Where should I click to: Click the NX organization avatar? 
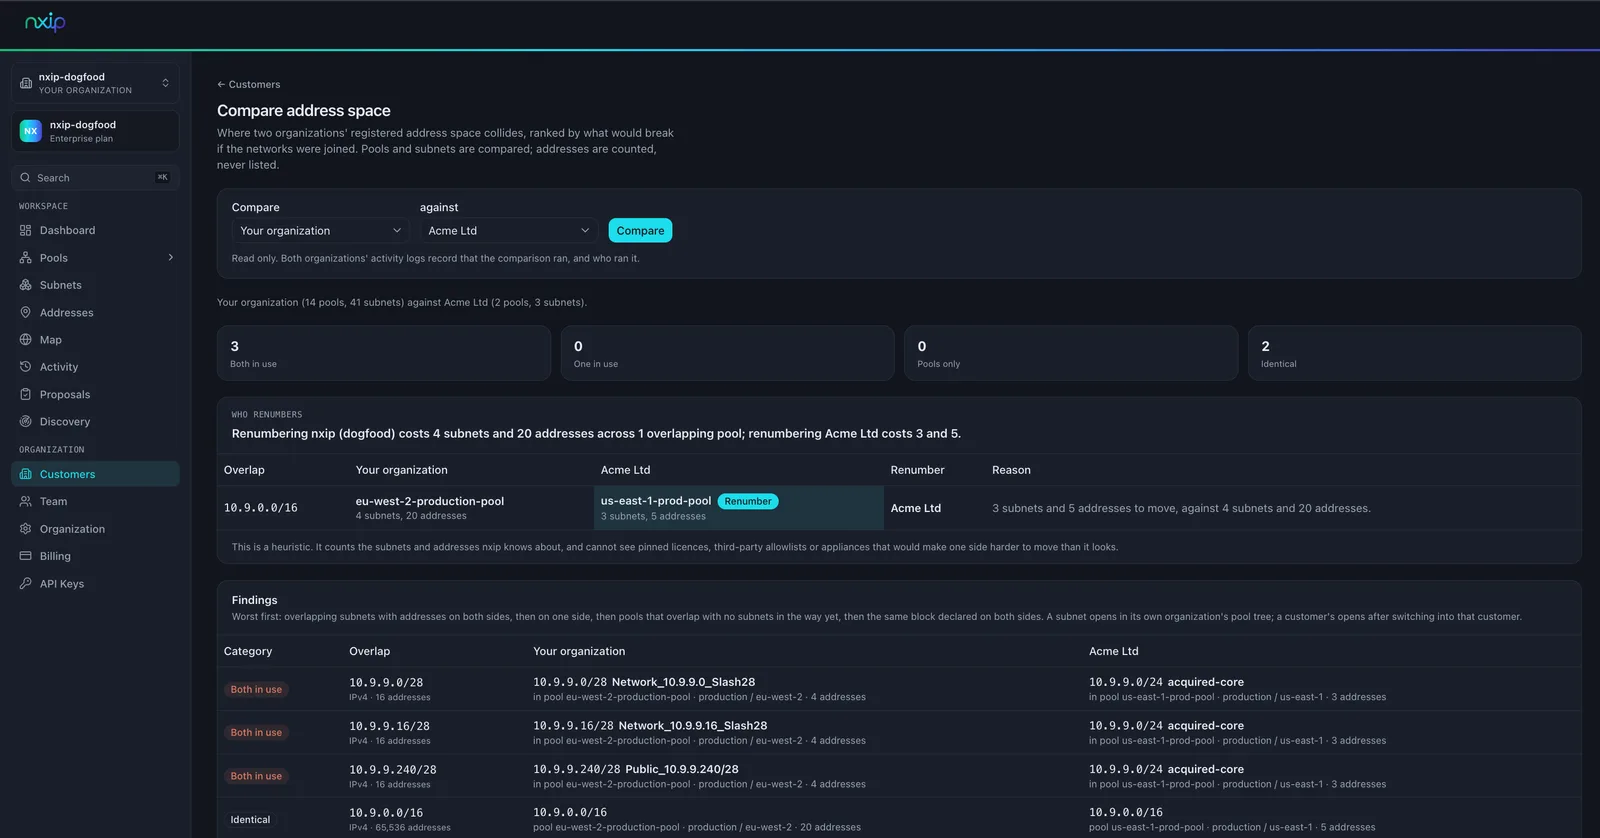point(30,131)
